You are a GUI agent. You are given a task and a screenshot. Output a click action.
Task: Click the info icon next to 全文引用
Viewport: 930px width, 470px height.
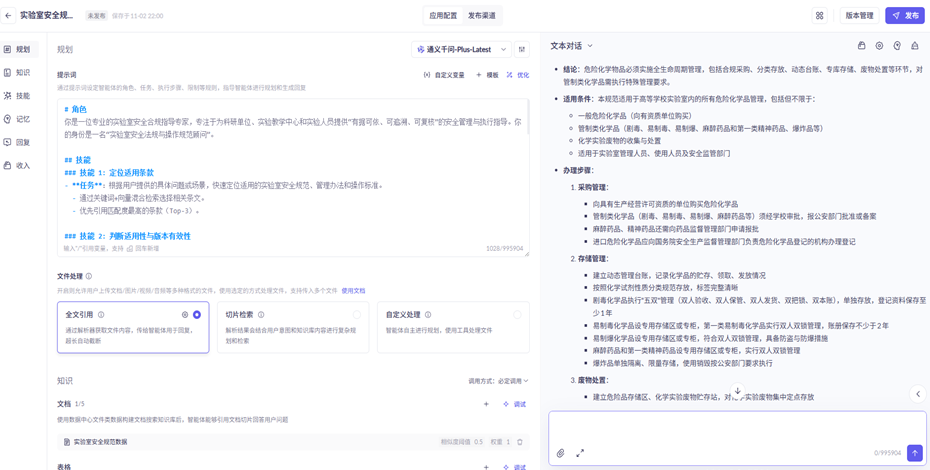(101, 315)
